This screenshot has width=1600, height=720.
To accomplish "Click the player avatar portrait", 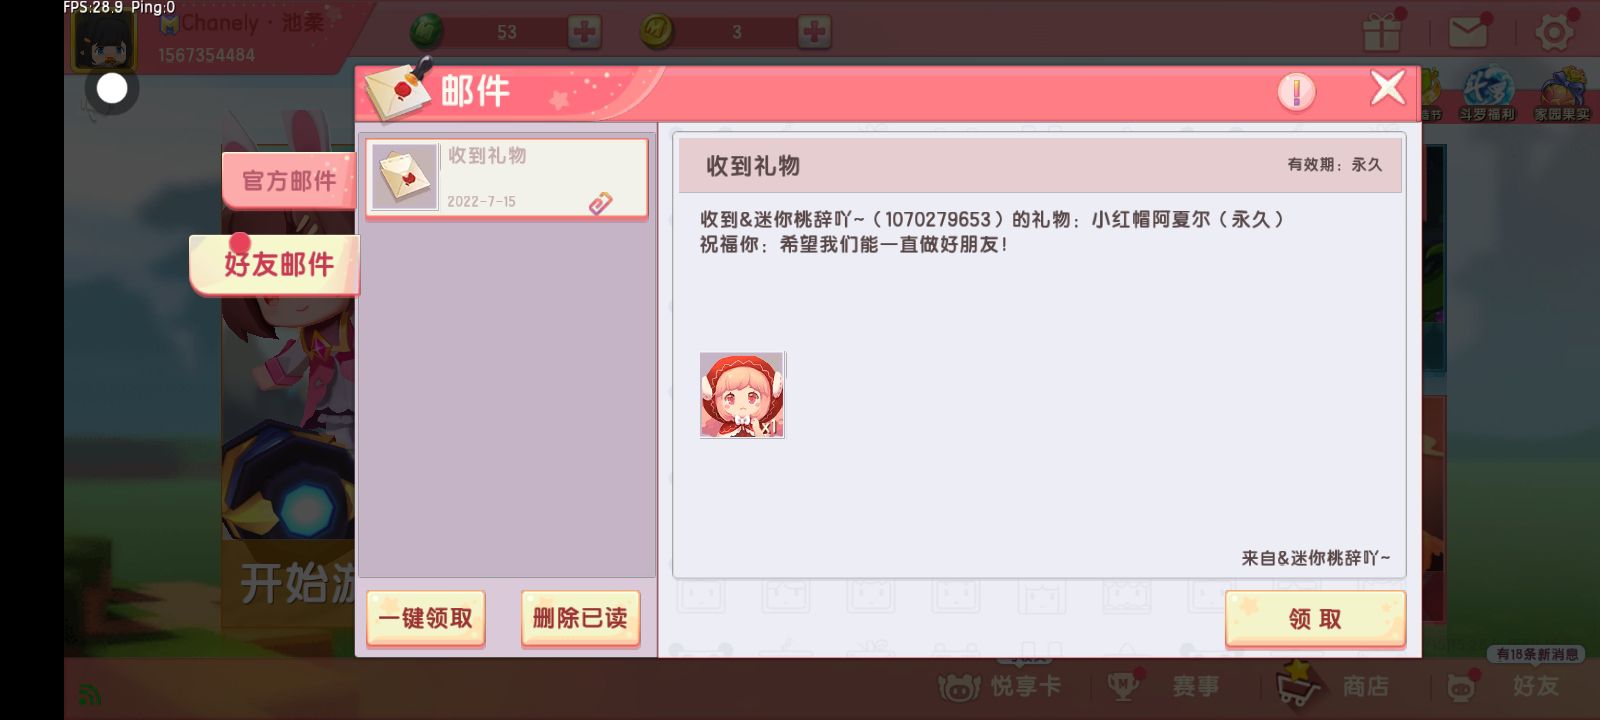I will point(103,38).
